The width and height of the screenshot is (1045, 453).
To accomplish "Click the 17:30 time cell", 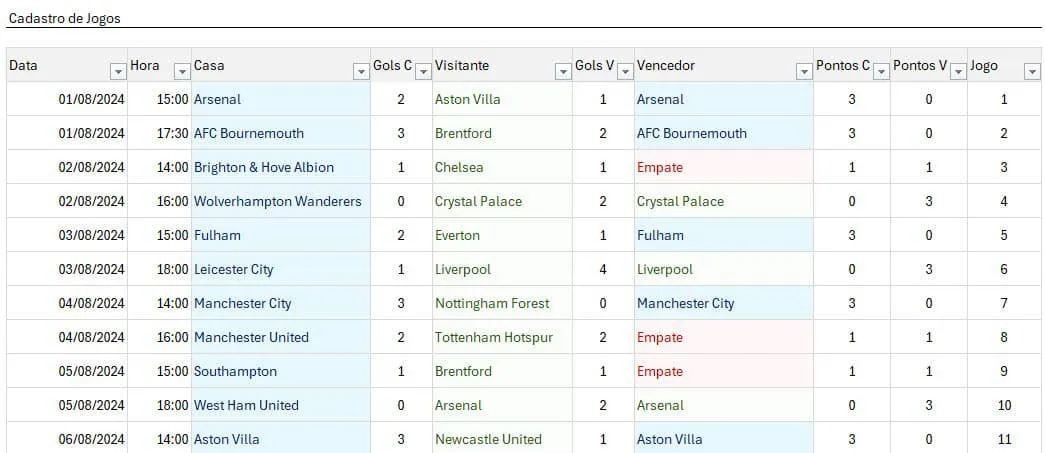I will pyautogui.click(x=159, y=133).
